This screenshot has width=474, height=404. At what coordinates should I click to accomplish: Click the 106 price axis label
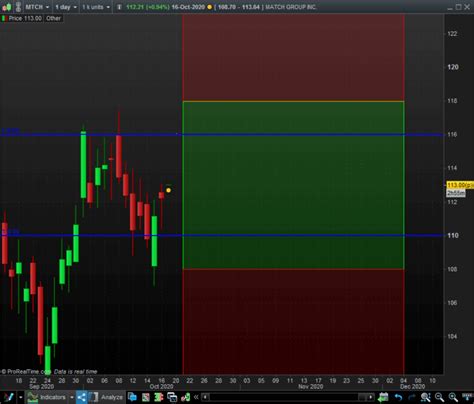click(x=452, y=303)
